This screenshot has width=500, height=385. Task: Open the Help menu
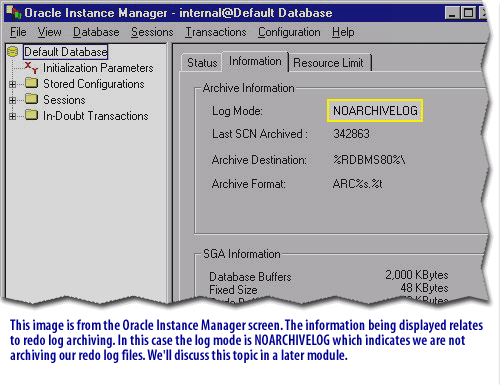343,32
